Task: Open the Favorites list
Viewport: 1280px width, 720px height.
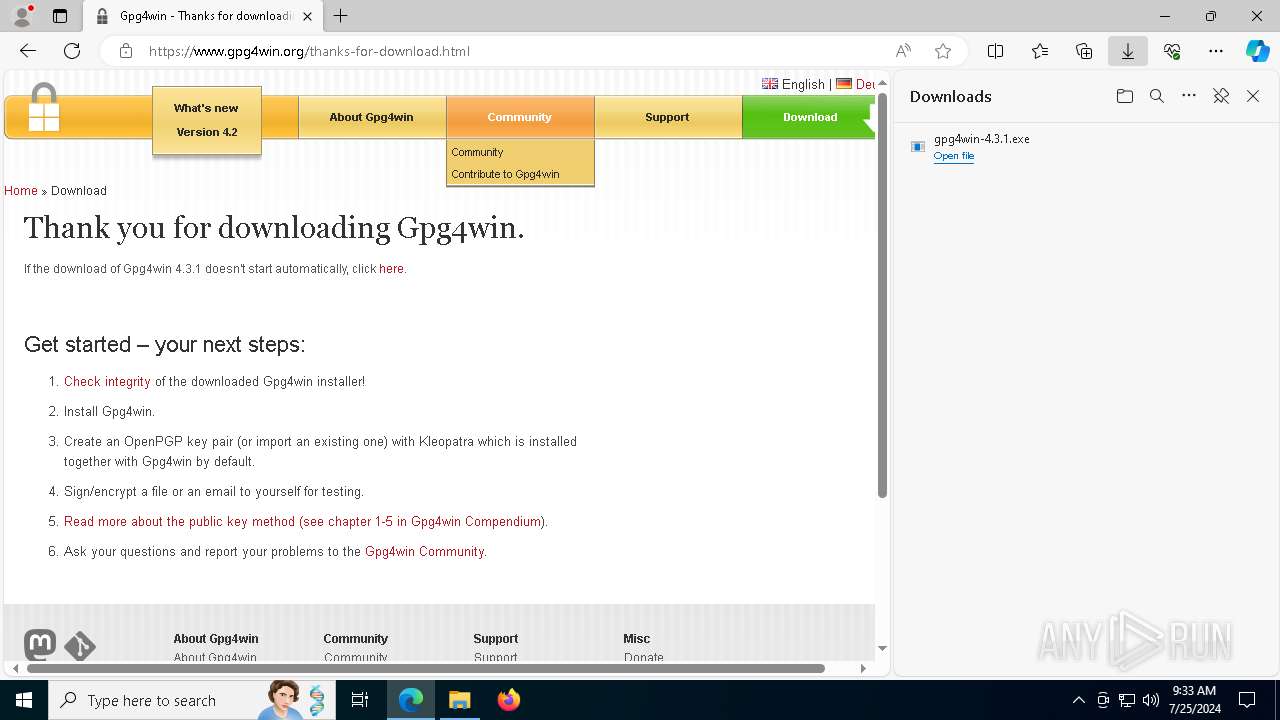Action: click(1040, 51)
